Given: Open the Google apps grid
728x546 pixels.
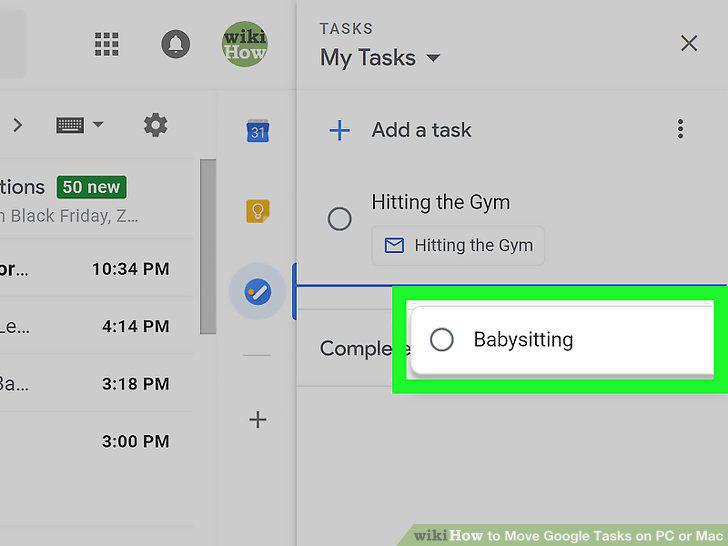Looking at the screenshot, I should coord(106,44).
